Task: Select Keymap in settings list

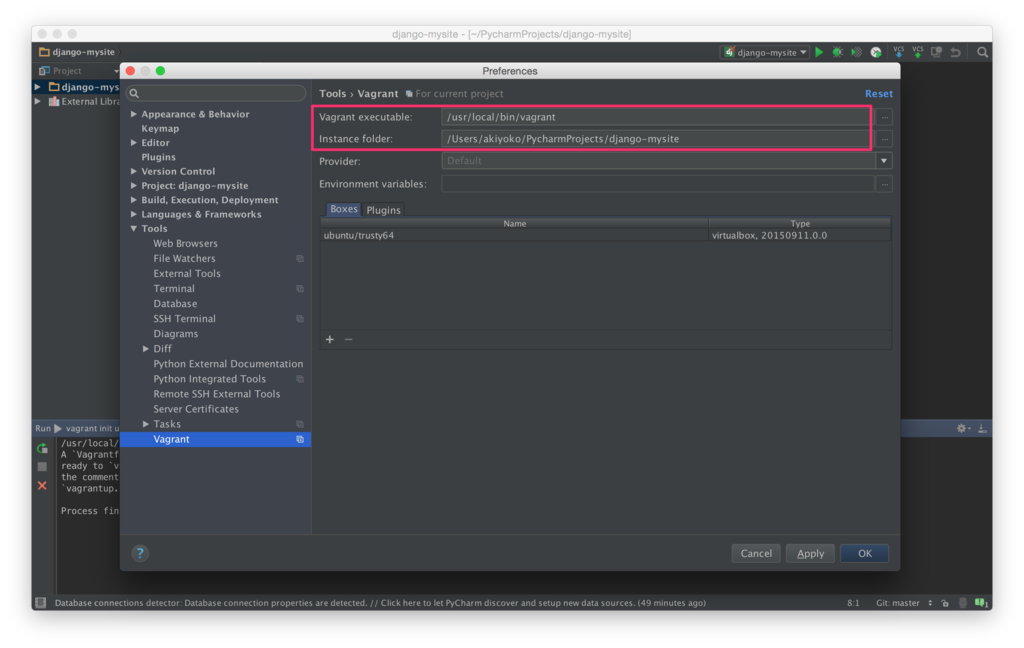Action: [x=160, y=129]
